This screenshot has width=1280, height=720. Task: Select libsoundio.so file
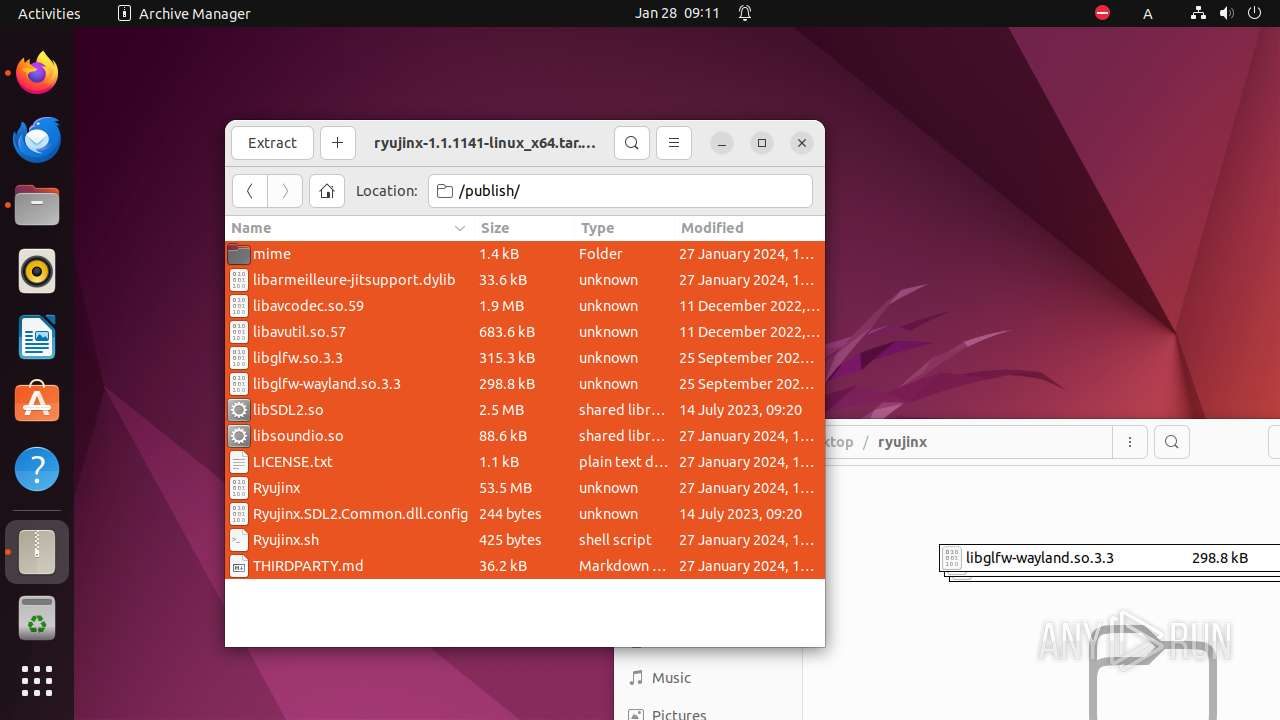[x=525, y=436]
